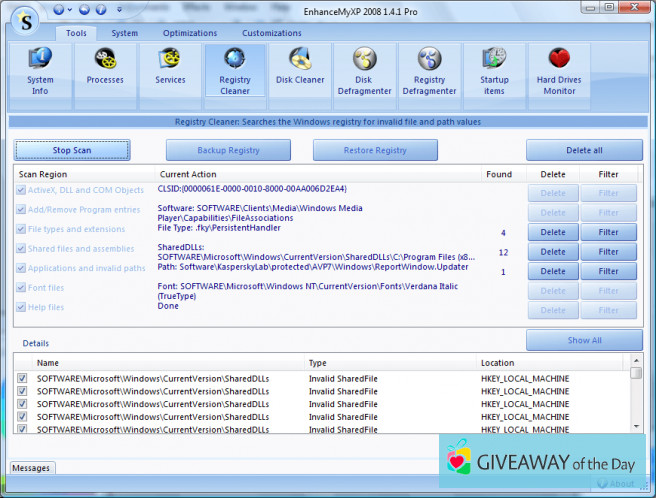Open the Disk Defragmenter tool
656x498 pixels.
364,70
